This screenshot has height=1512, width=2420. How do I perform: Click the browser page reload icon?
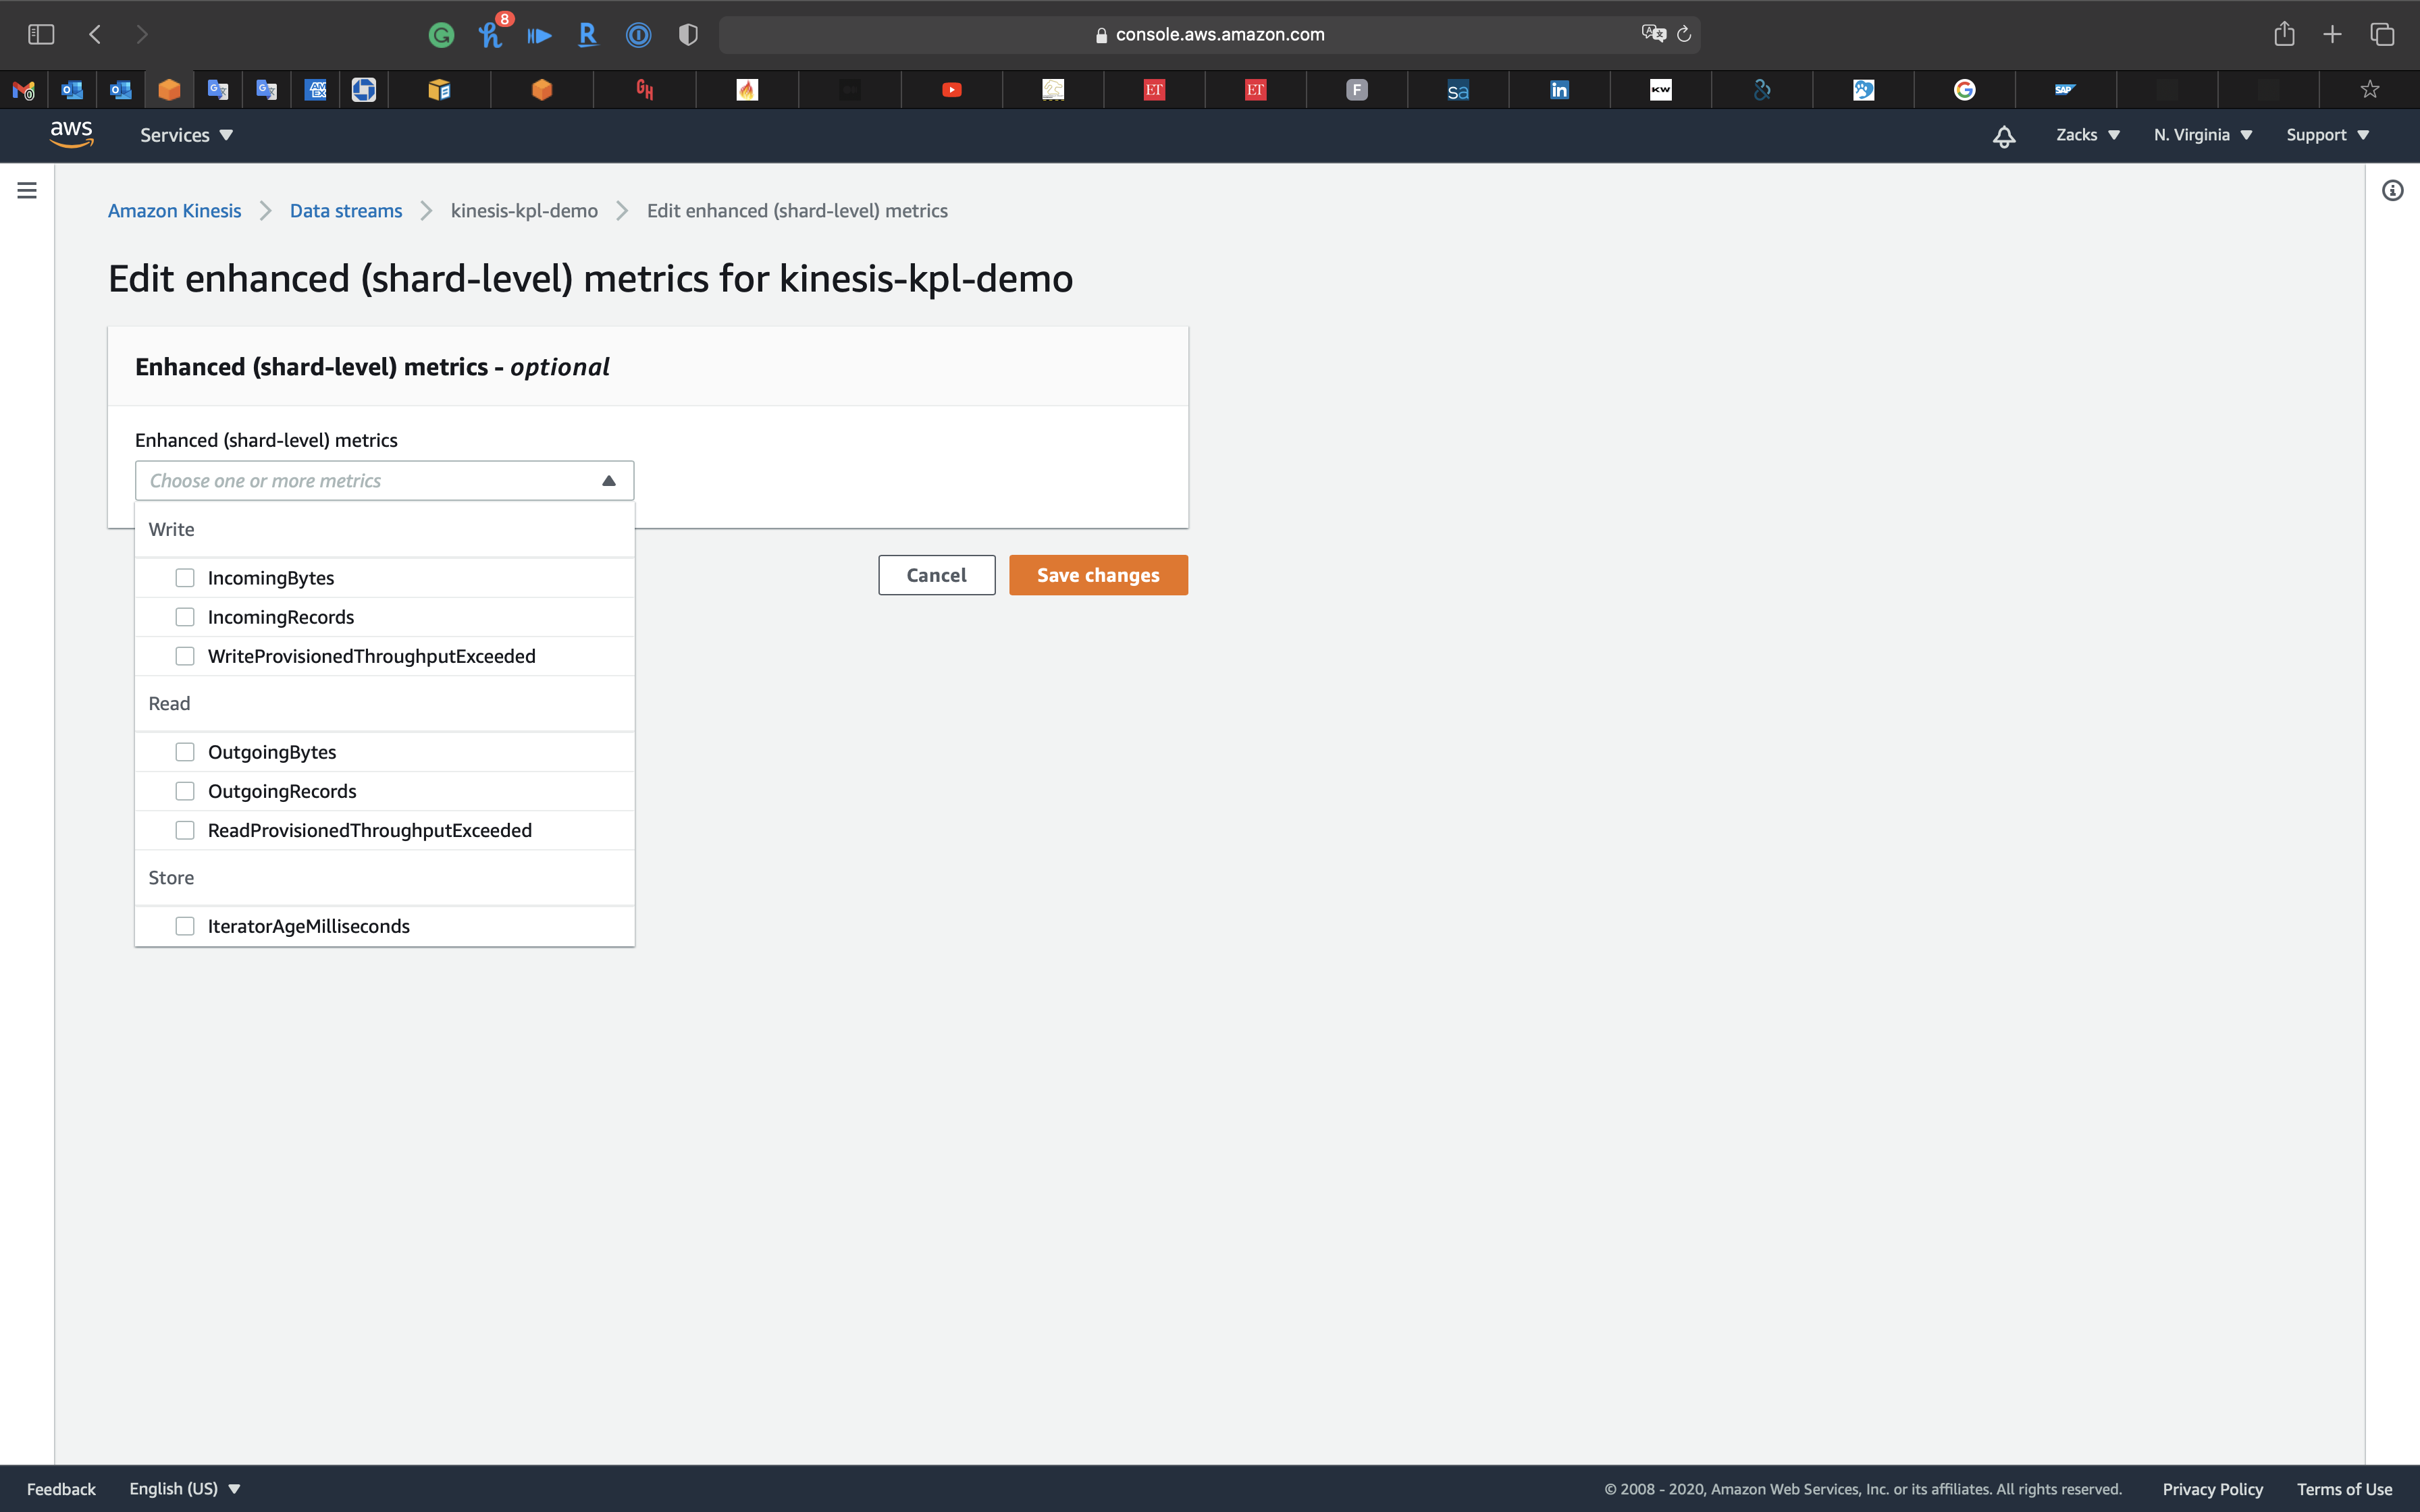tap(1684, 35)
